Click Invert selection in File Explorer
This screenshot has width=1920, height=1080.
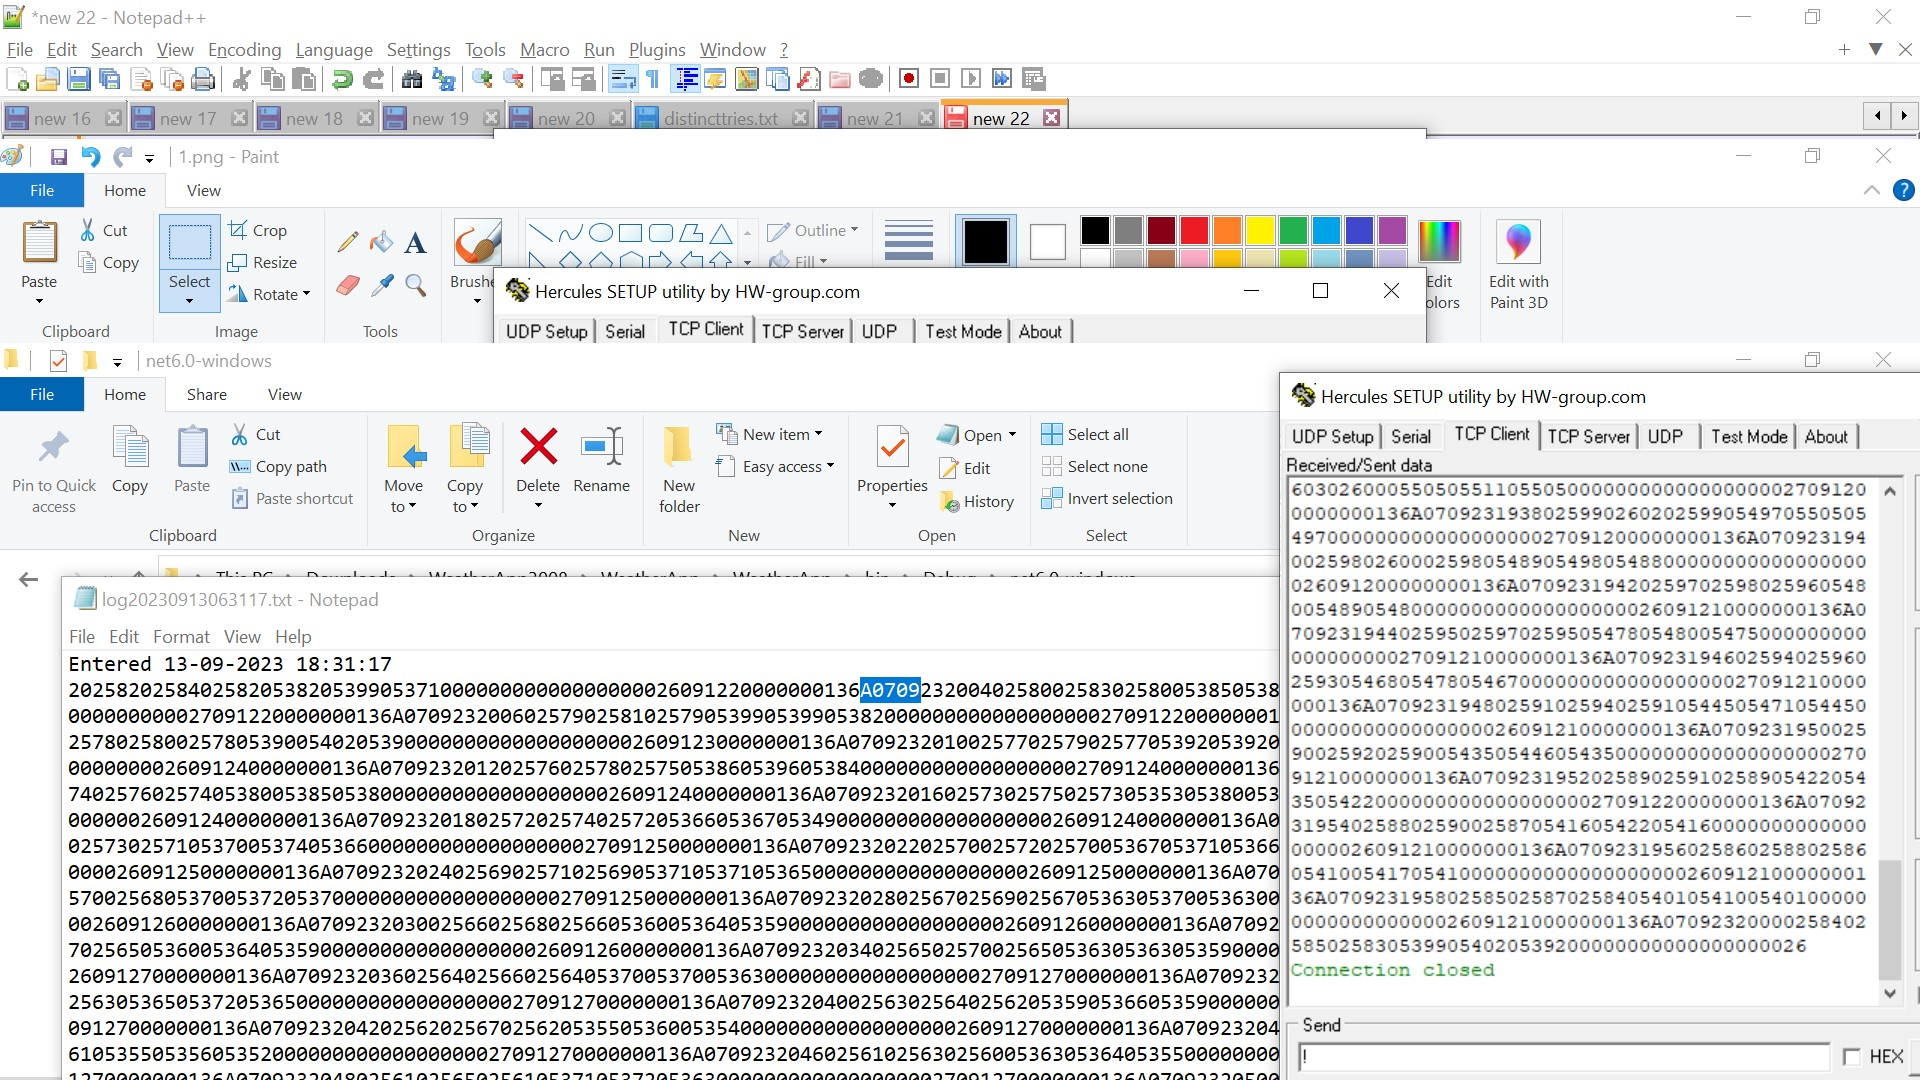point(1107,498)
